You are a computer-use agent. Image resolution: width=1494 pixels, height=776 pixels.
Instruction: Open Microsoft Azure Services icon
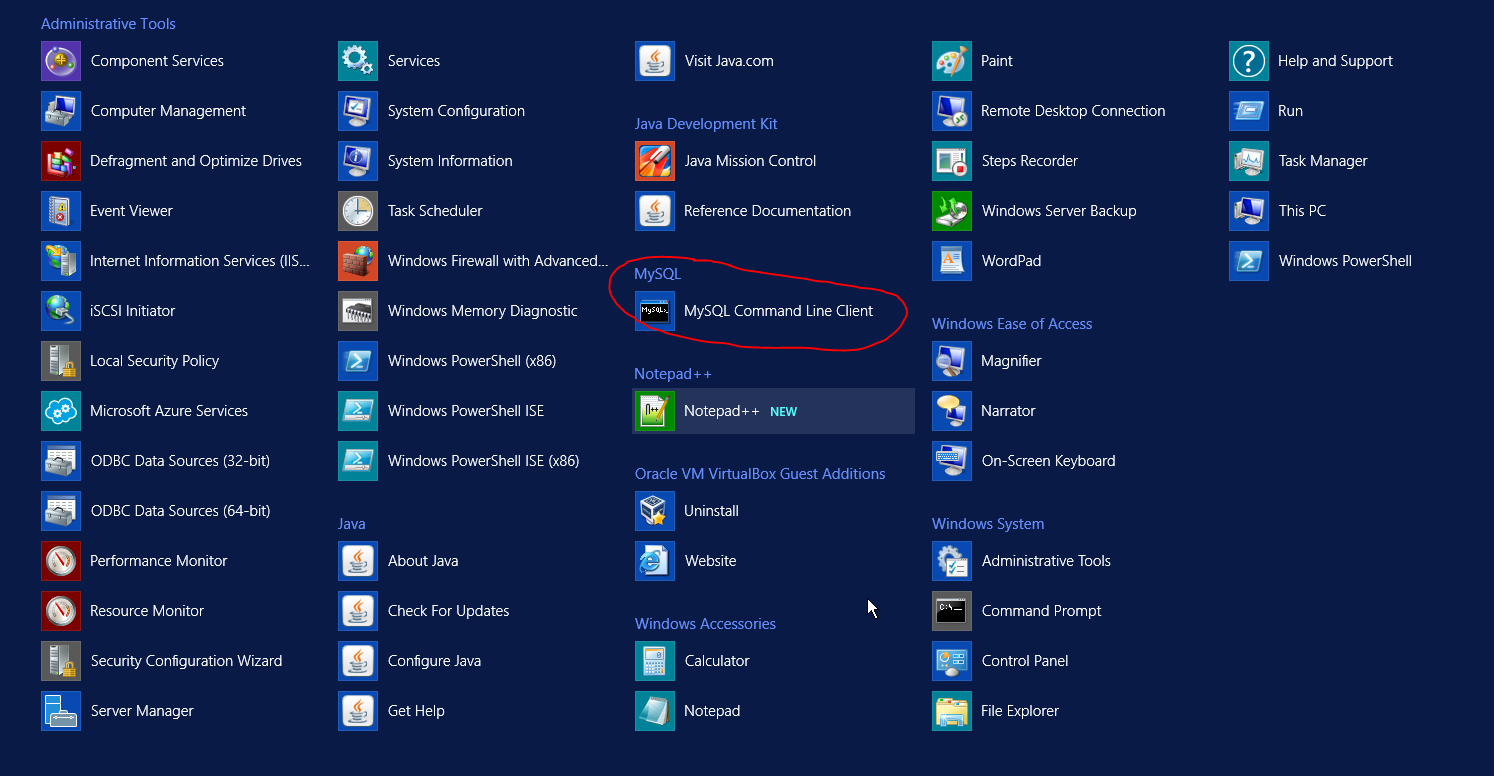[61, 411]
